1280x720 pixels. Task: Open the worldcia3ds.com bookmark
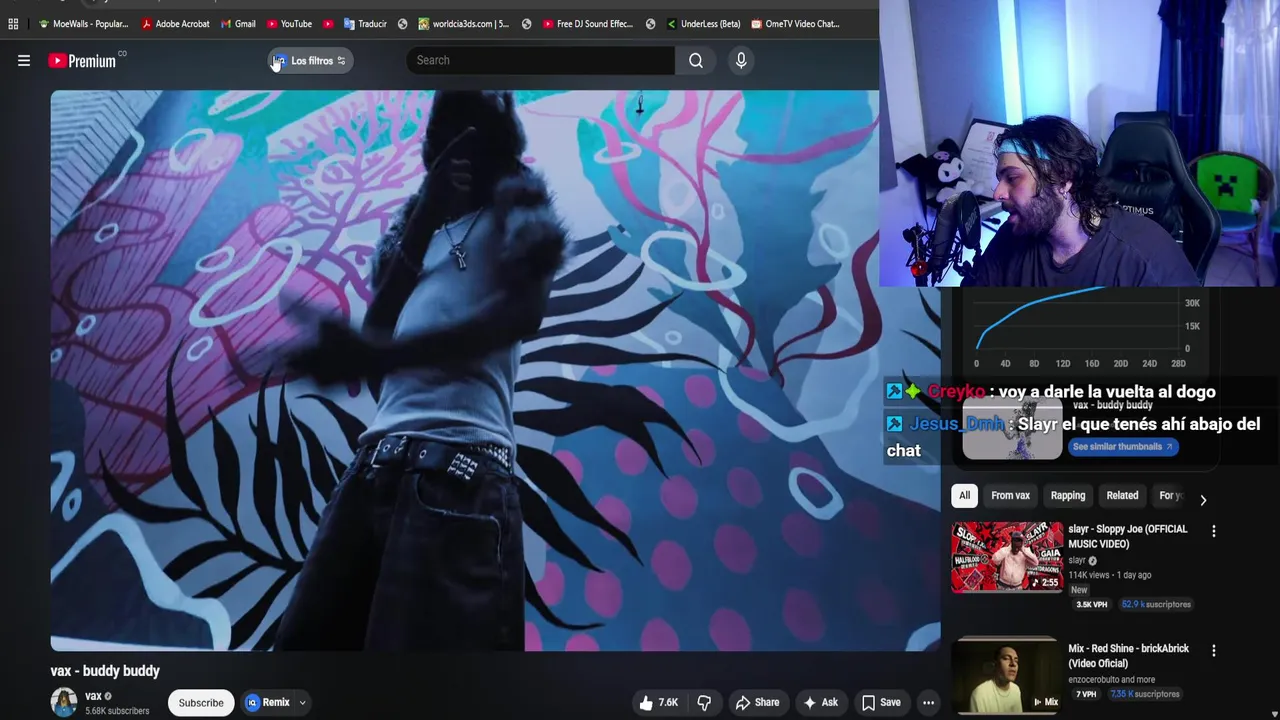464,24
